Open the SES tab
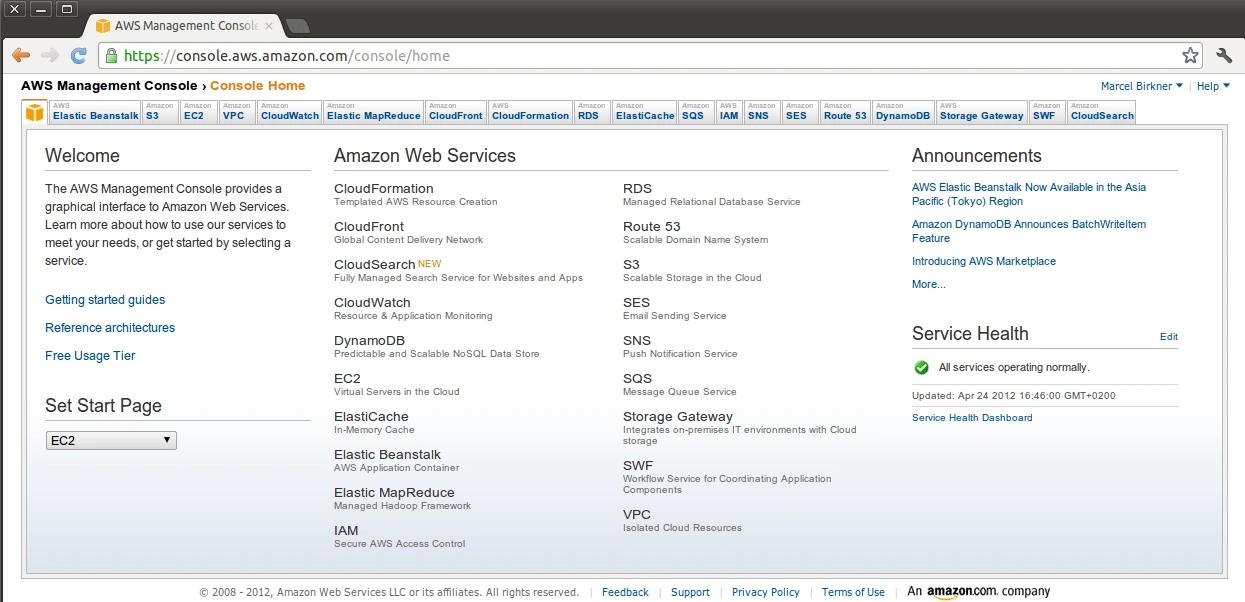This screenshot has width=1245, height=602. [x=800, y=112]
